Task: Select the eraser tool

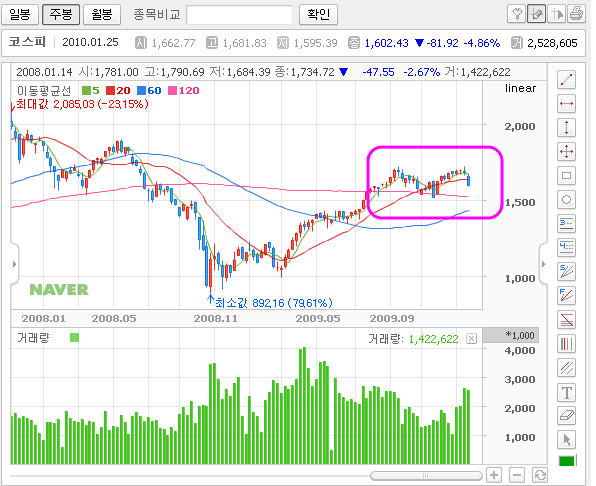Action: click(x=566, y=416)
